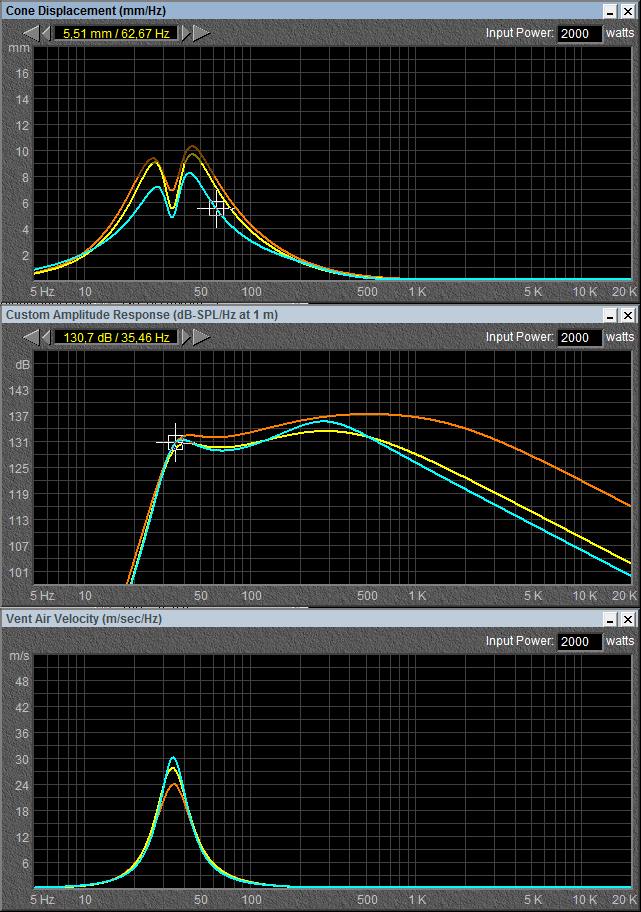The width and height of the screenshot is (641, 912).
Task: Click 'watts' label in Vent Air Velocity window
Action: [x=620, y=641]
